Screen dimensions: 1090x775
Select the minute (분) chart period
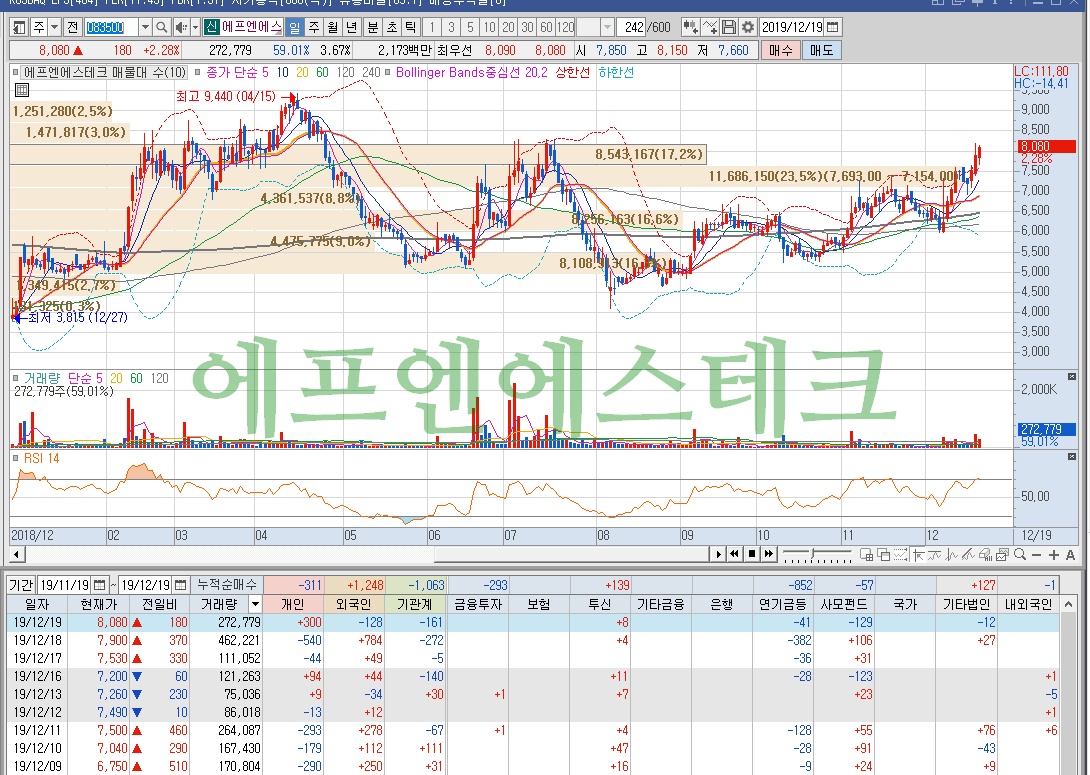(x=373, y=27)
